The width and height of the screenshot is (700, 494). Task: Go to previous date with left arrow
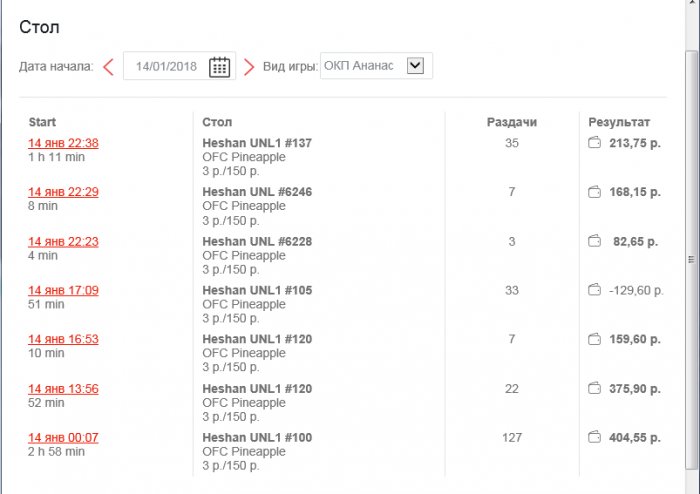(108, 67)
